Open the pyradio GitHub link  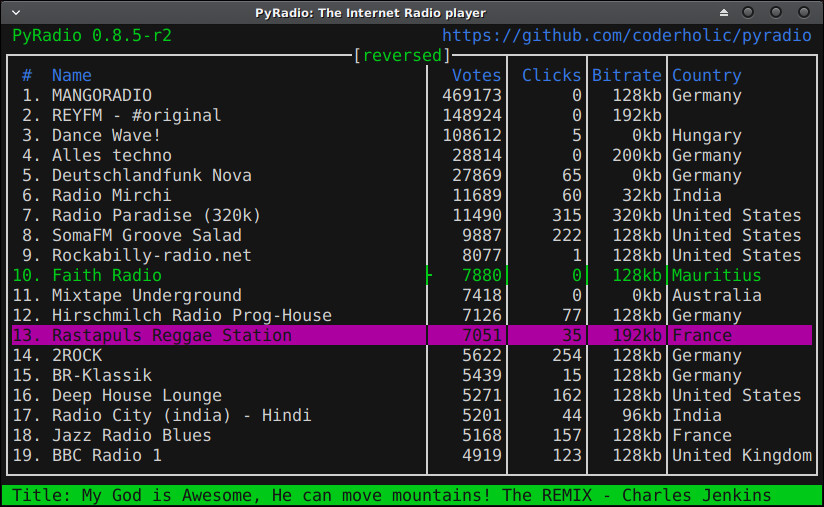pyautogui.click(x=626, y=35)
